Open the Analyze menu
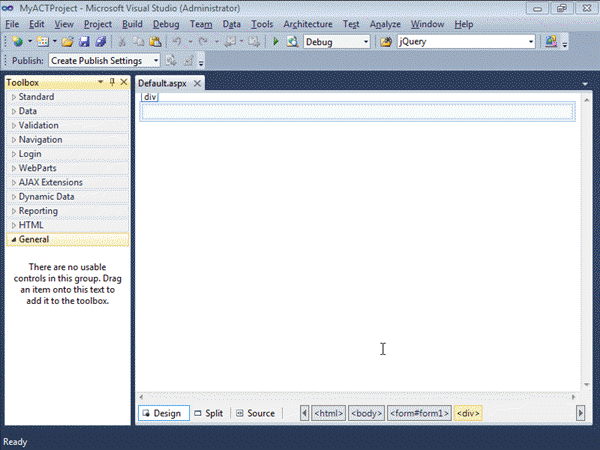This screenshot has width=600, height=450. pyautogui.click(x=385, y=24)
